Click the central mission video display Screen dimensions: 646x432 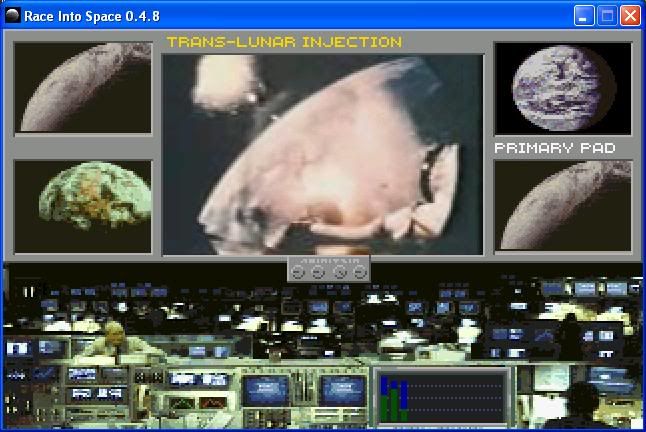[323, 154]
